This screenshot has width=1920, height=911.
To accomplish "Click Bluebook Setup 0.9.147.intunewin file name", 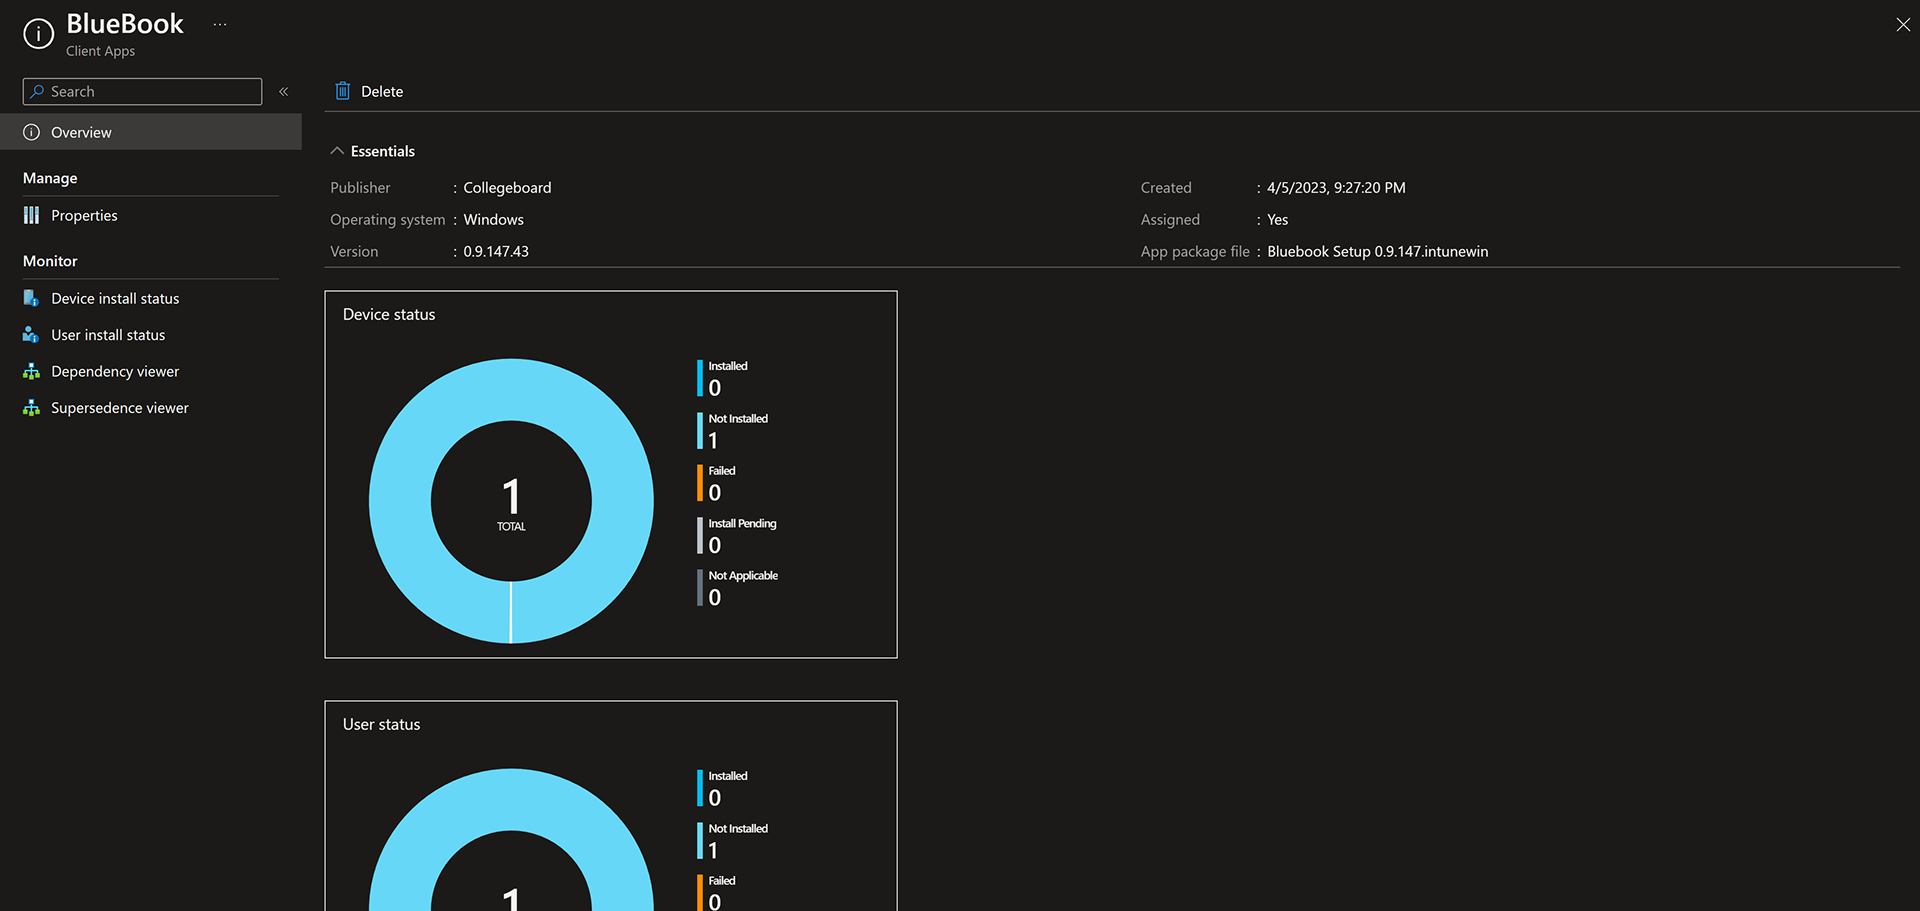I will click(x=1378, y=252).
